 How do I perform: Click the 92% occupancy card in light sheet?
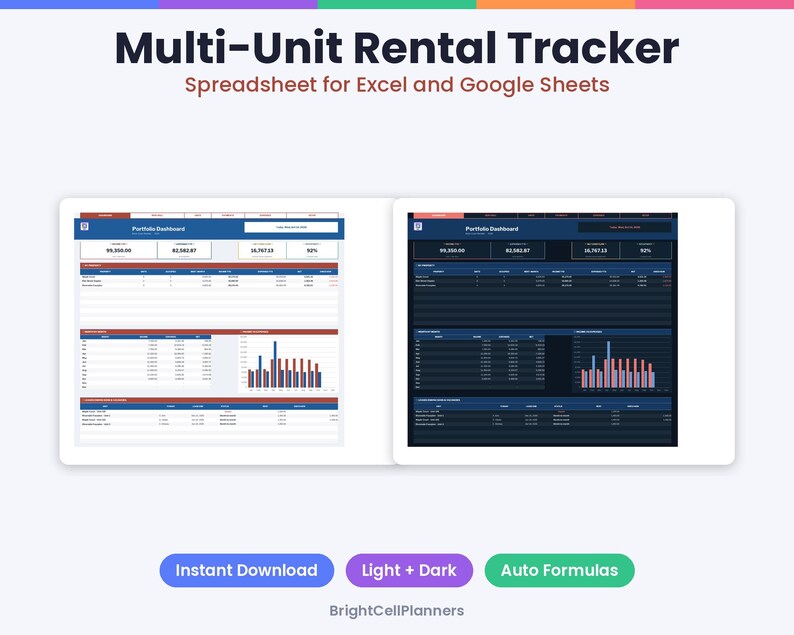312,250
